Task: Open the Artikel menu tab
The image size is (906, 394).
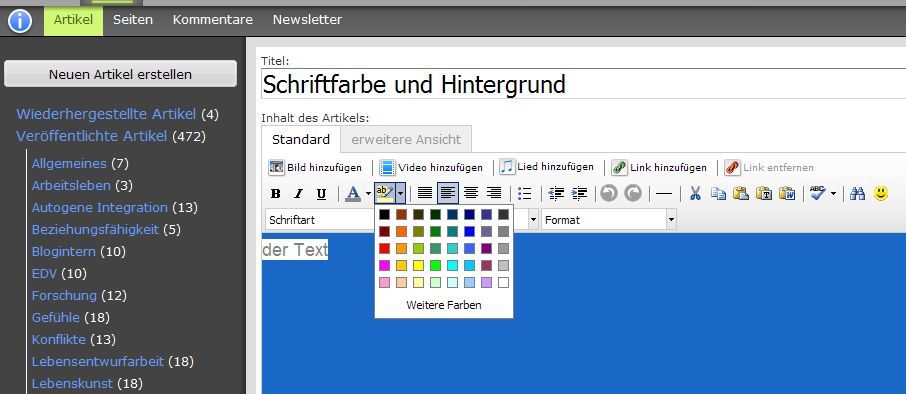Action: point(73,20)
